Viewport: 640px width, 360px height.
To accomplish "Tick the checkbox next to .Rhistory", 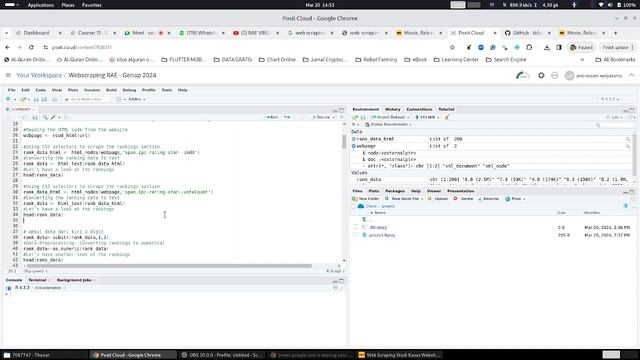I will (356, 227).
